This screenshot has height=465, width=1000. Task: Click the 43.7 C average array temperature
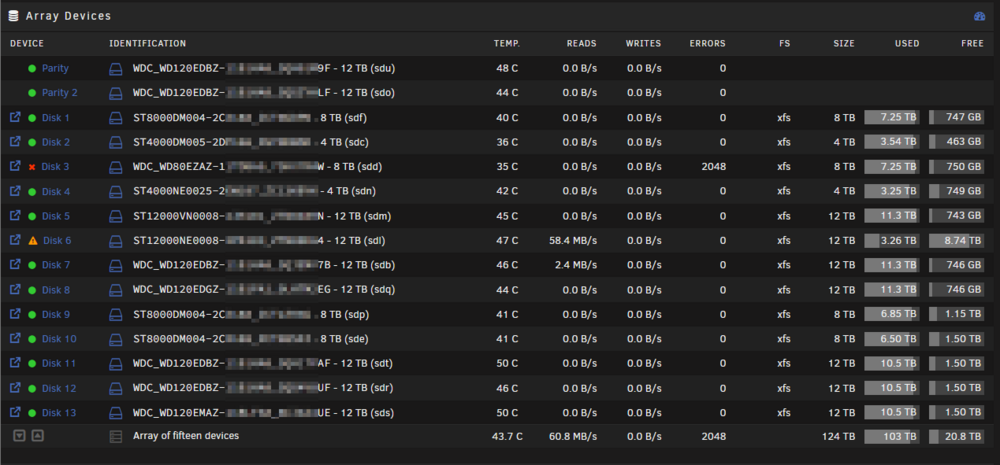click(508, 437)
